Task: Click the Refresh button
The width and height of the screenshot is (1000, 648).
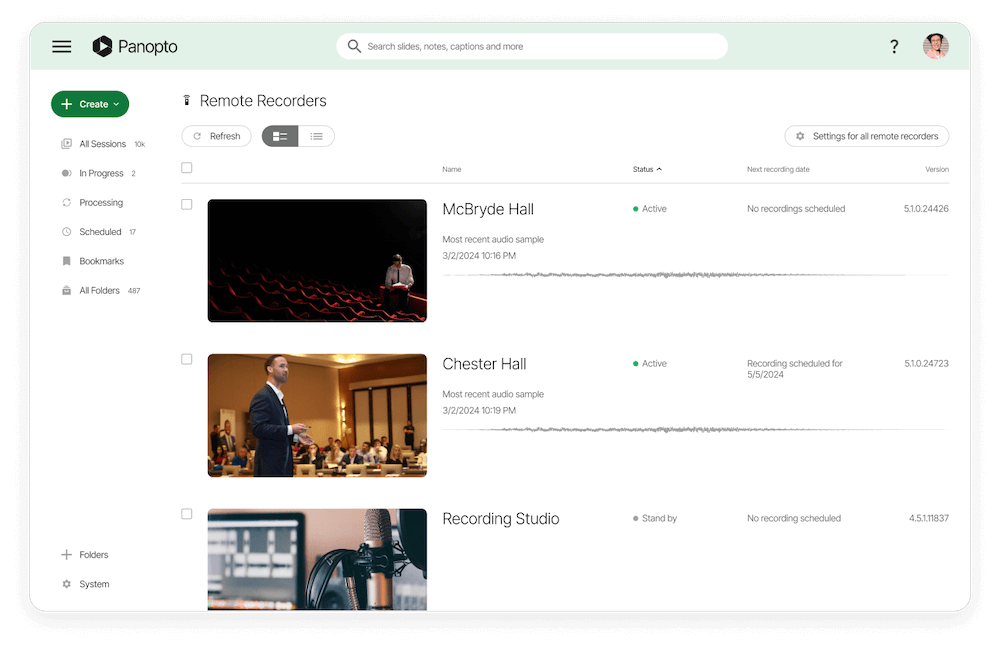Action: coord(216,135)
